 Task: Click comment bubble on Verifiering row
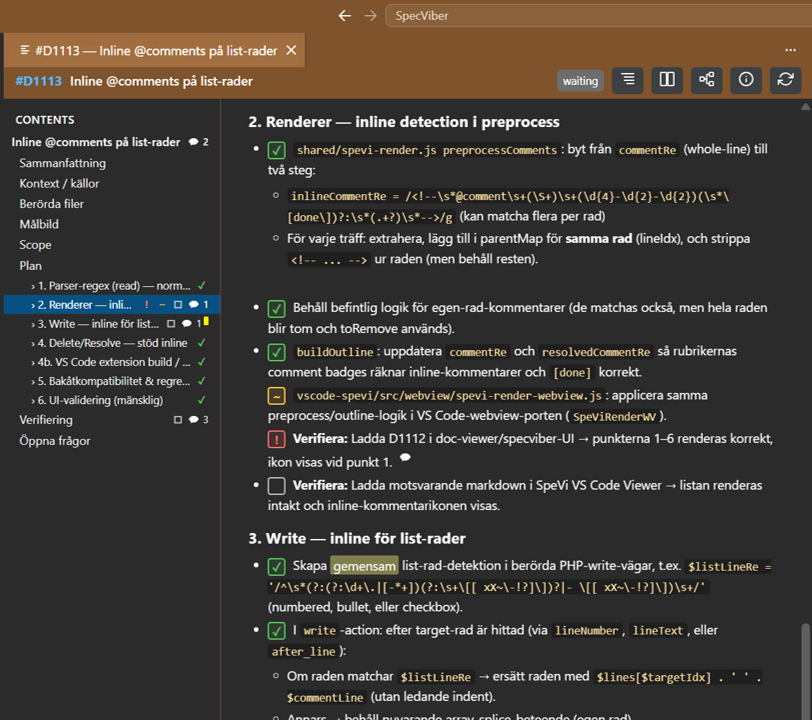pos(194,420)
